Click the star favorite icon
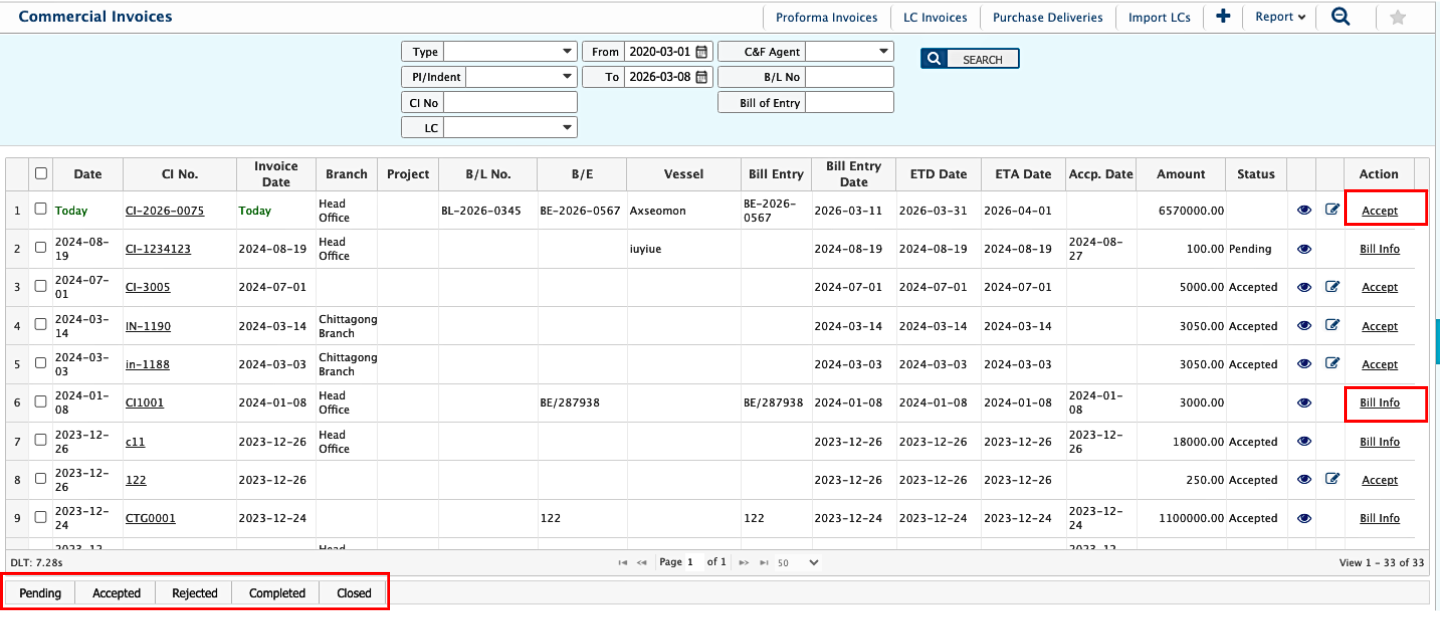 (x=1397, y=18)
